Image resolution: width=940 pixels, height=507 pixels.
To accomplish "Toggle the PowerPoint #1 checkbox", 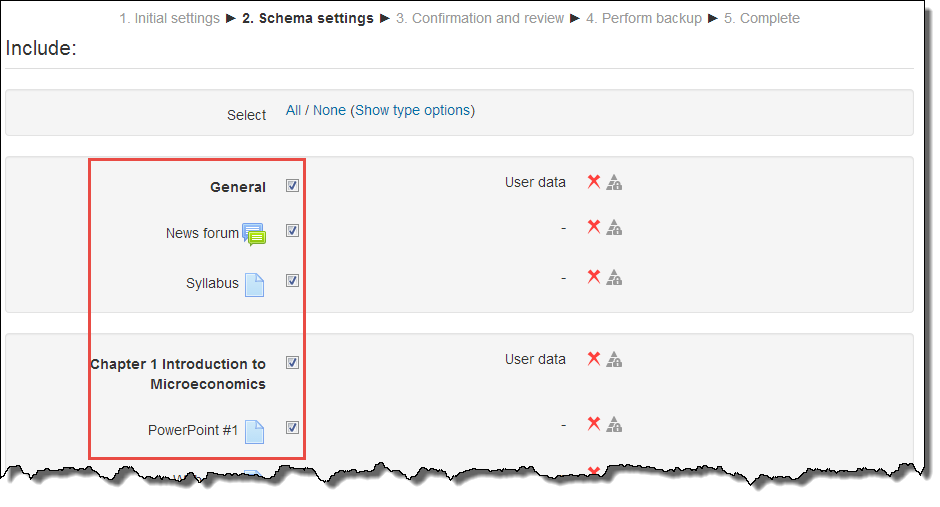I will 292,428.
